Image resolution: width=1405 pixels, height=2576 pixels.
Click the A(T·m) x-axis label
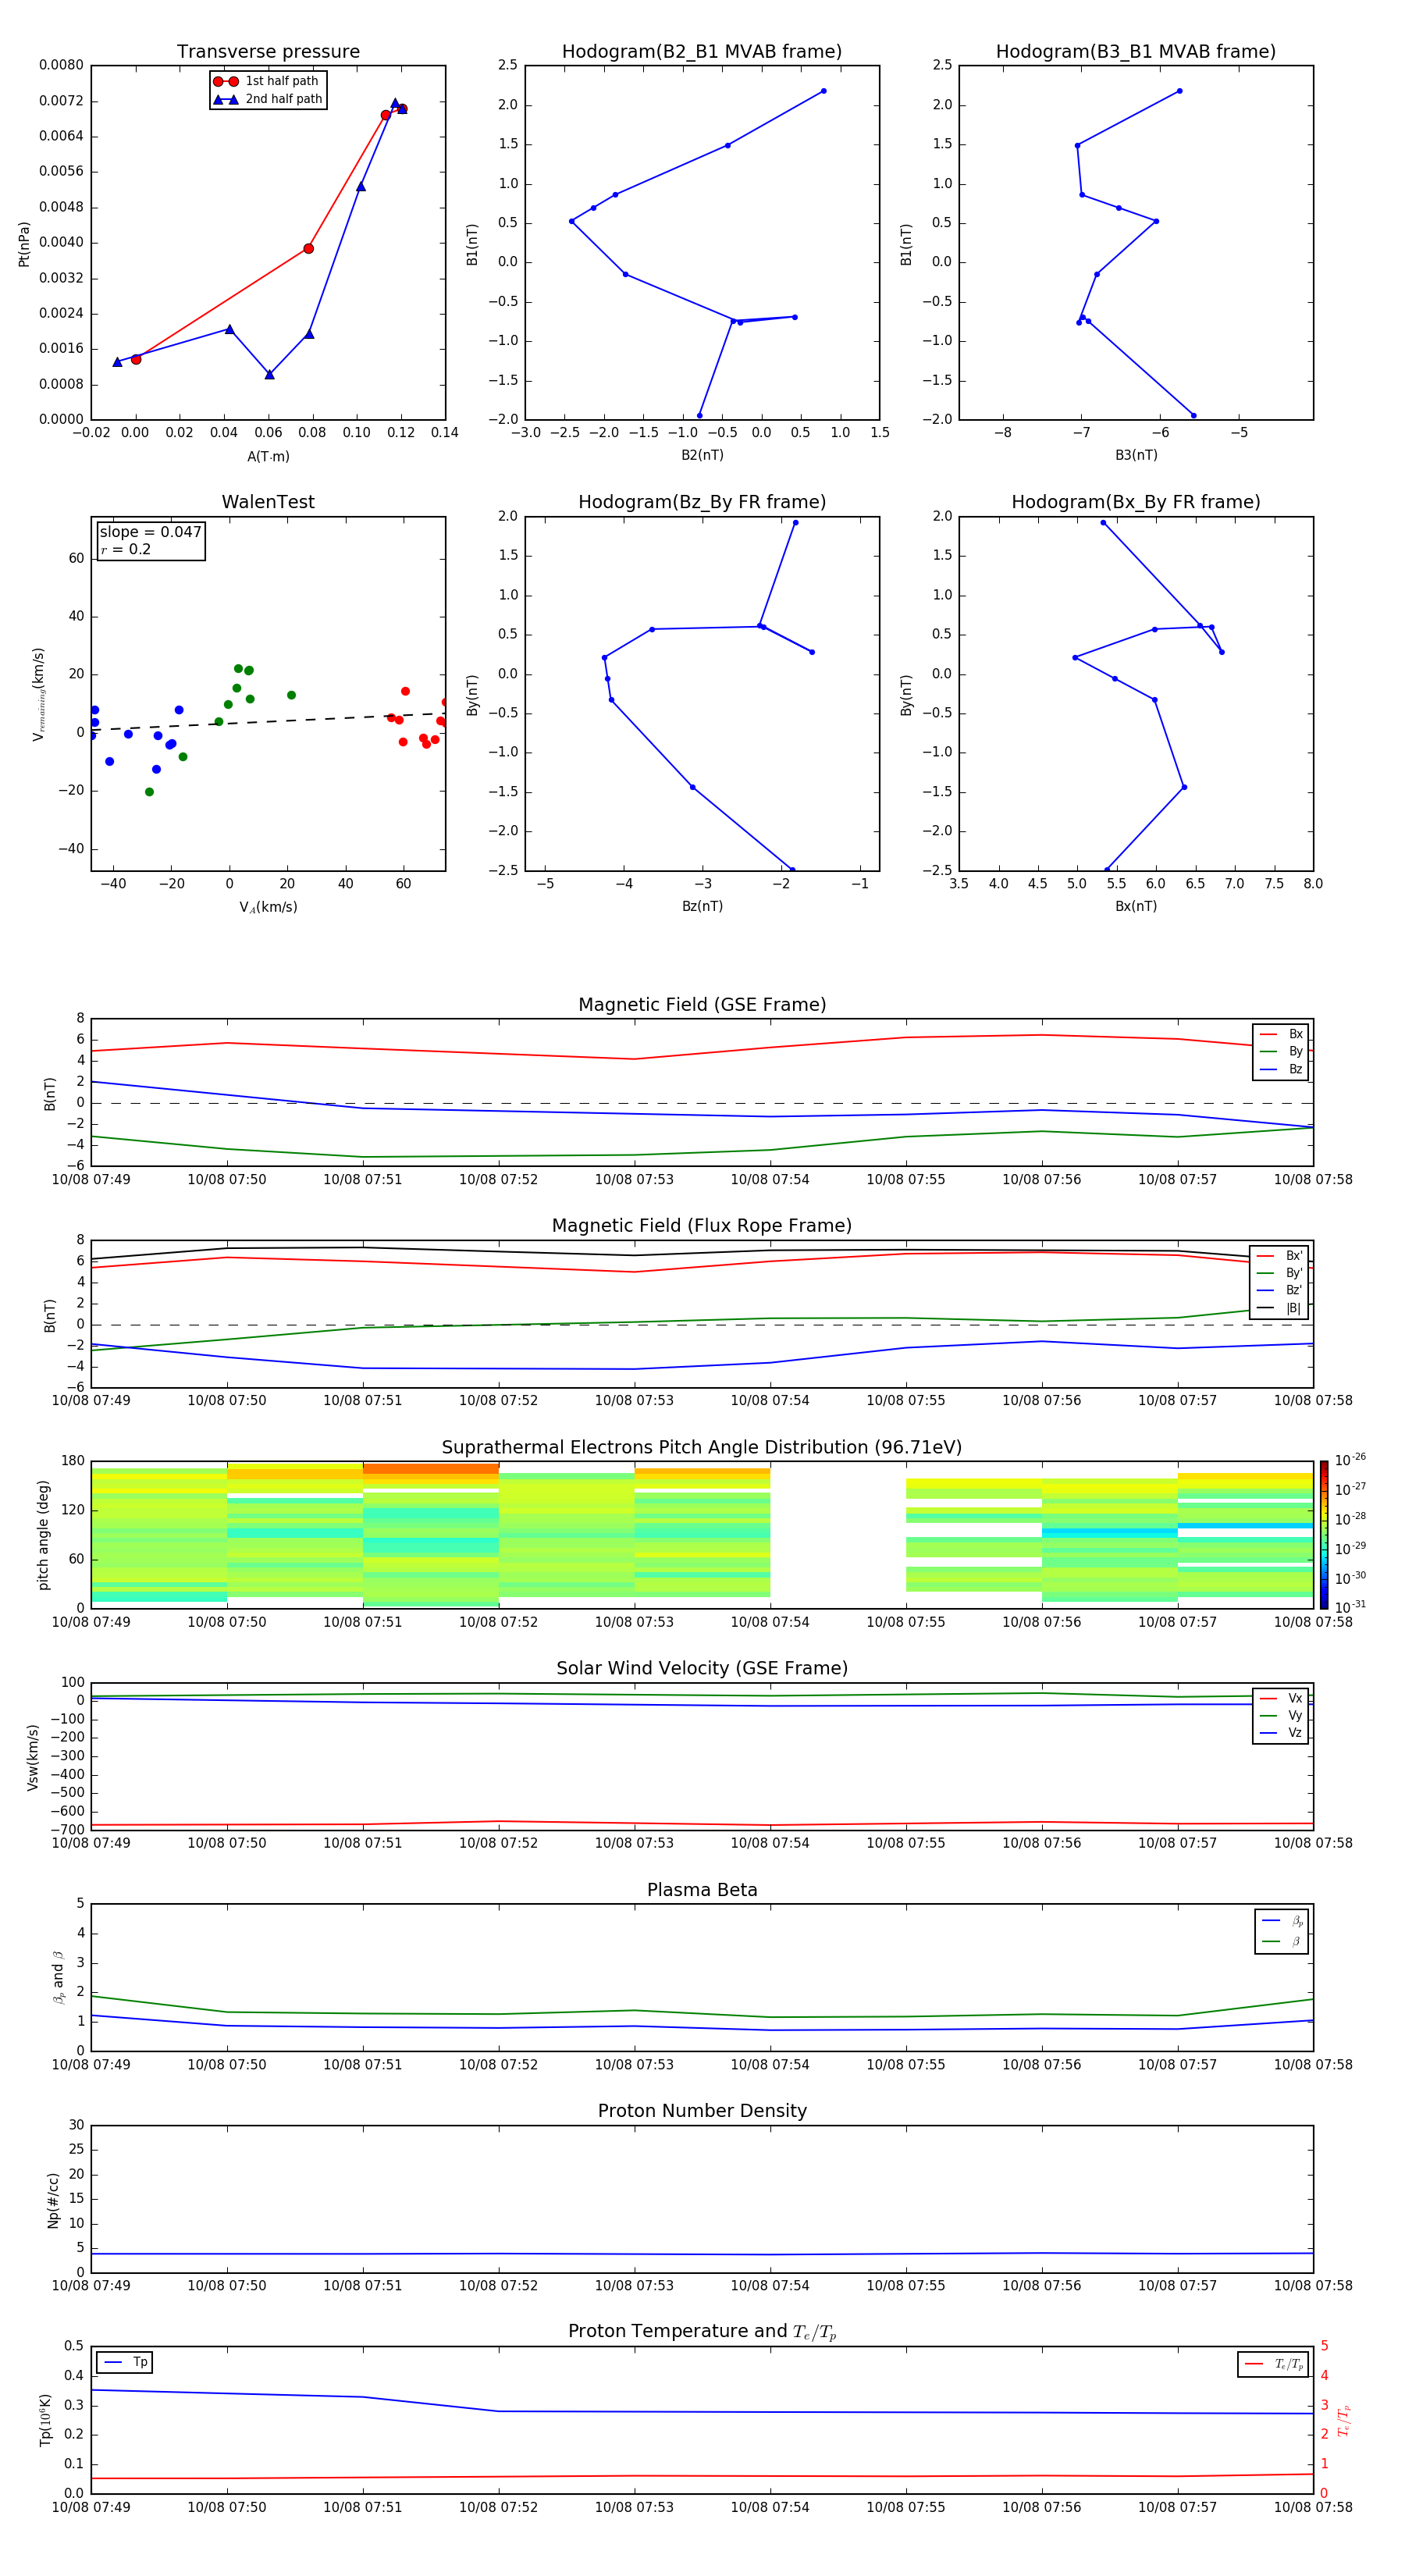point(268,456)
